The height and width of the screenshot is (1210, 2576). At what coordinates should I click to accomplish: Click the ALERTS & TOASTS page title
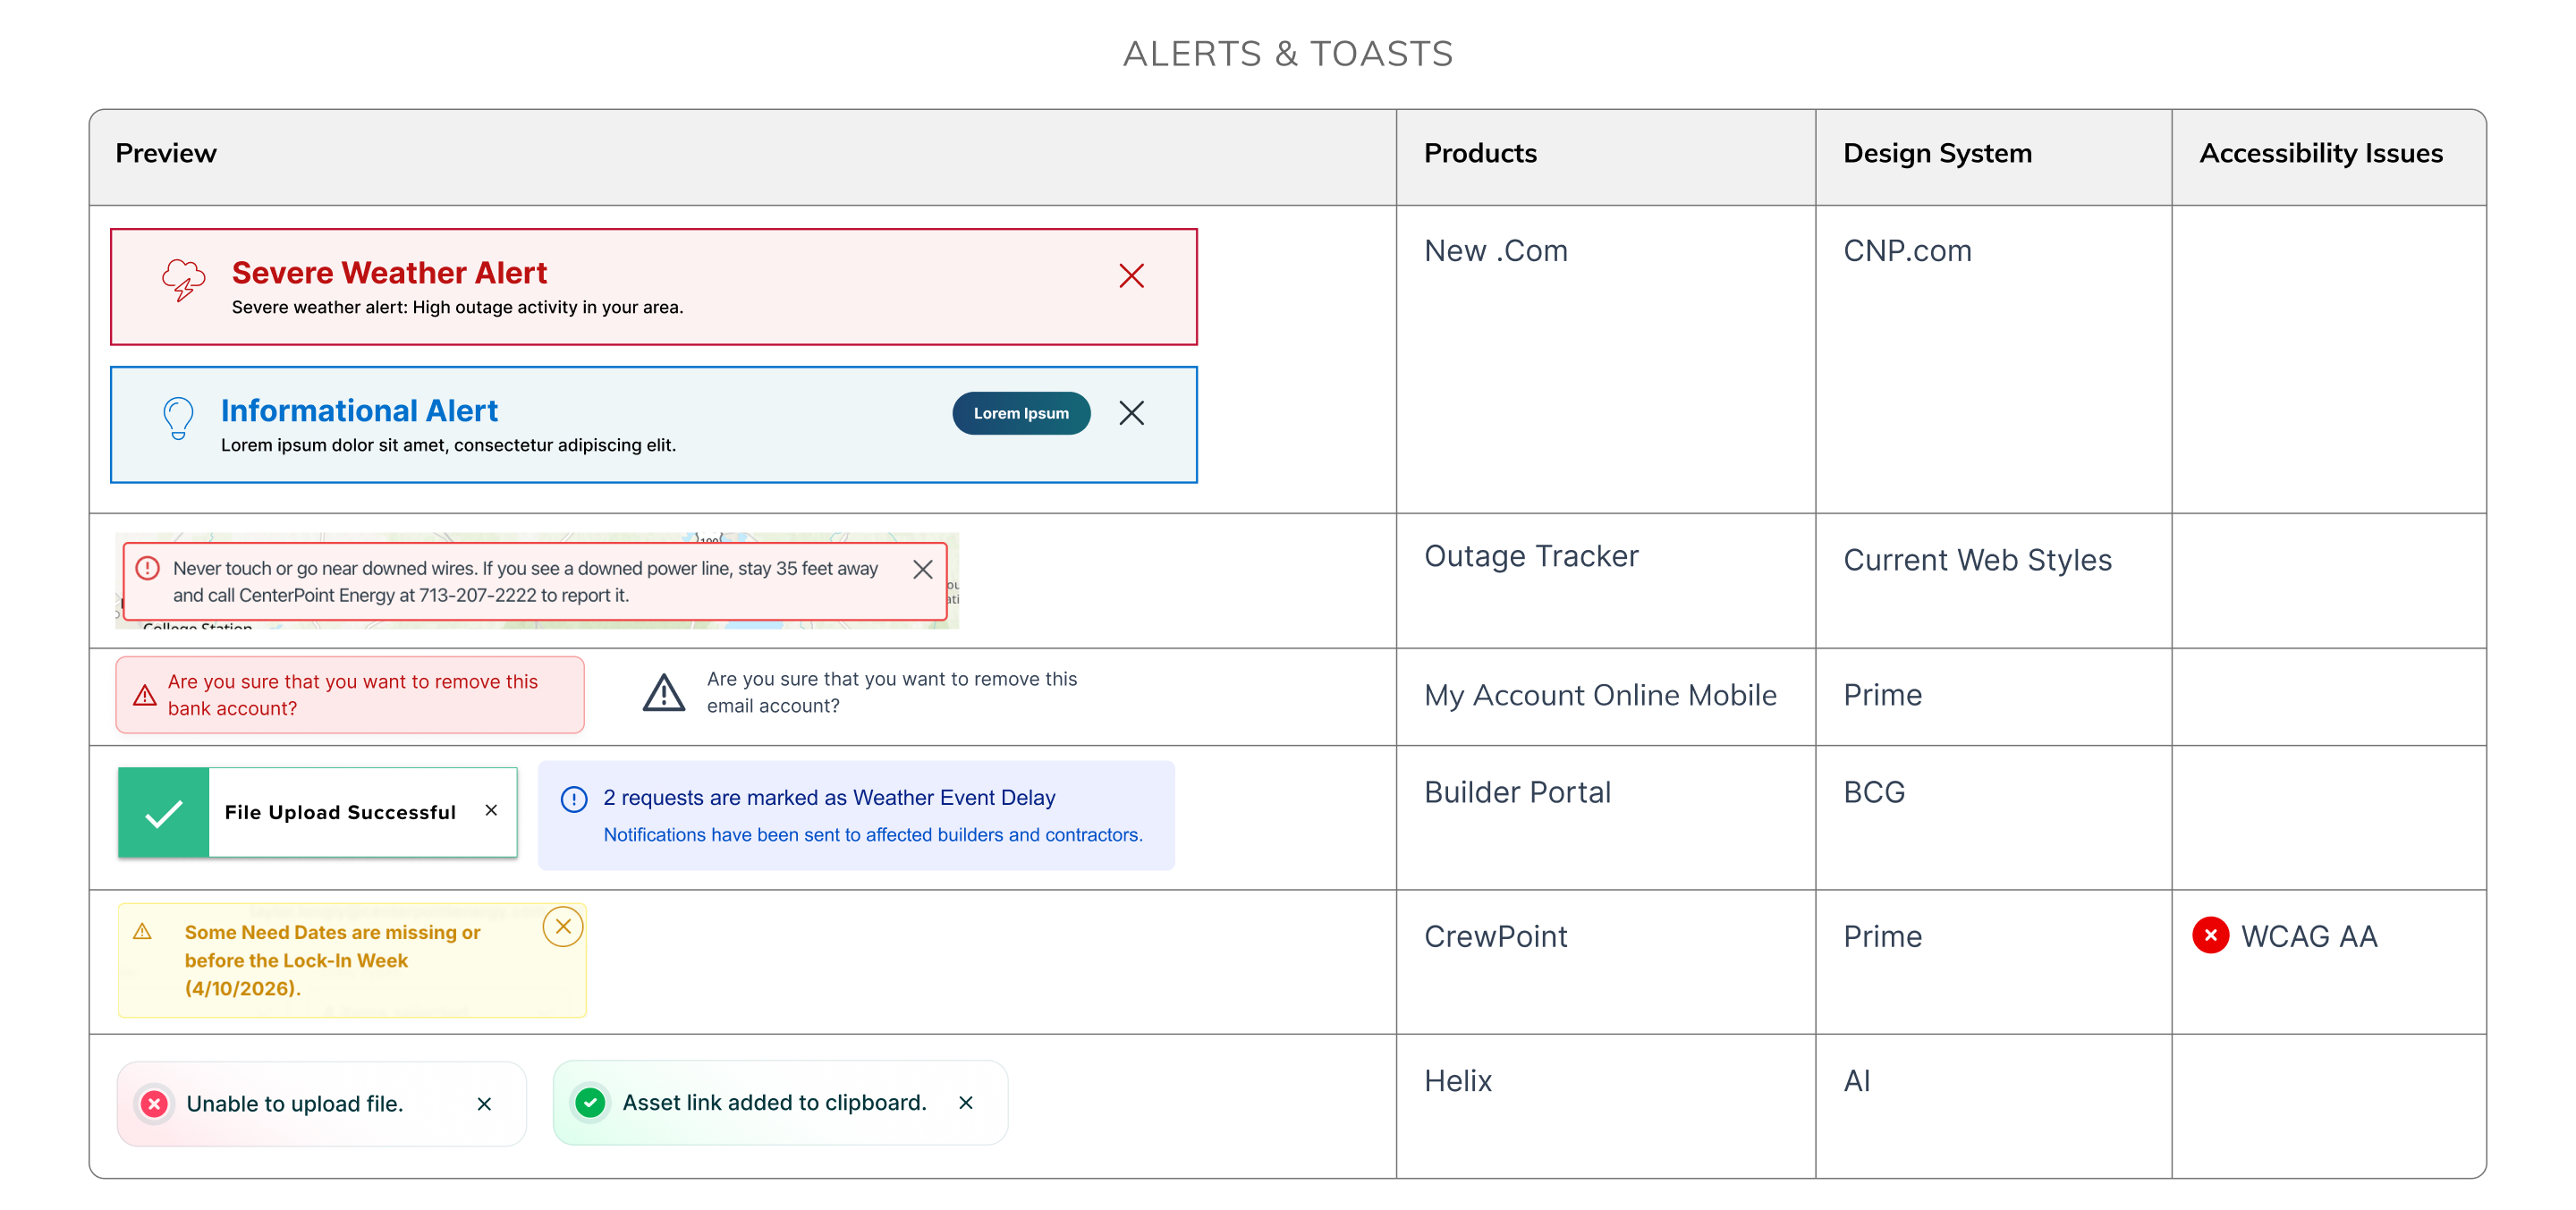pyautogui.click(x=1287, y=54)
